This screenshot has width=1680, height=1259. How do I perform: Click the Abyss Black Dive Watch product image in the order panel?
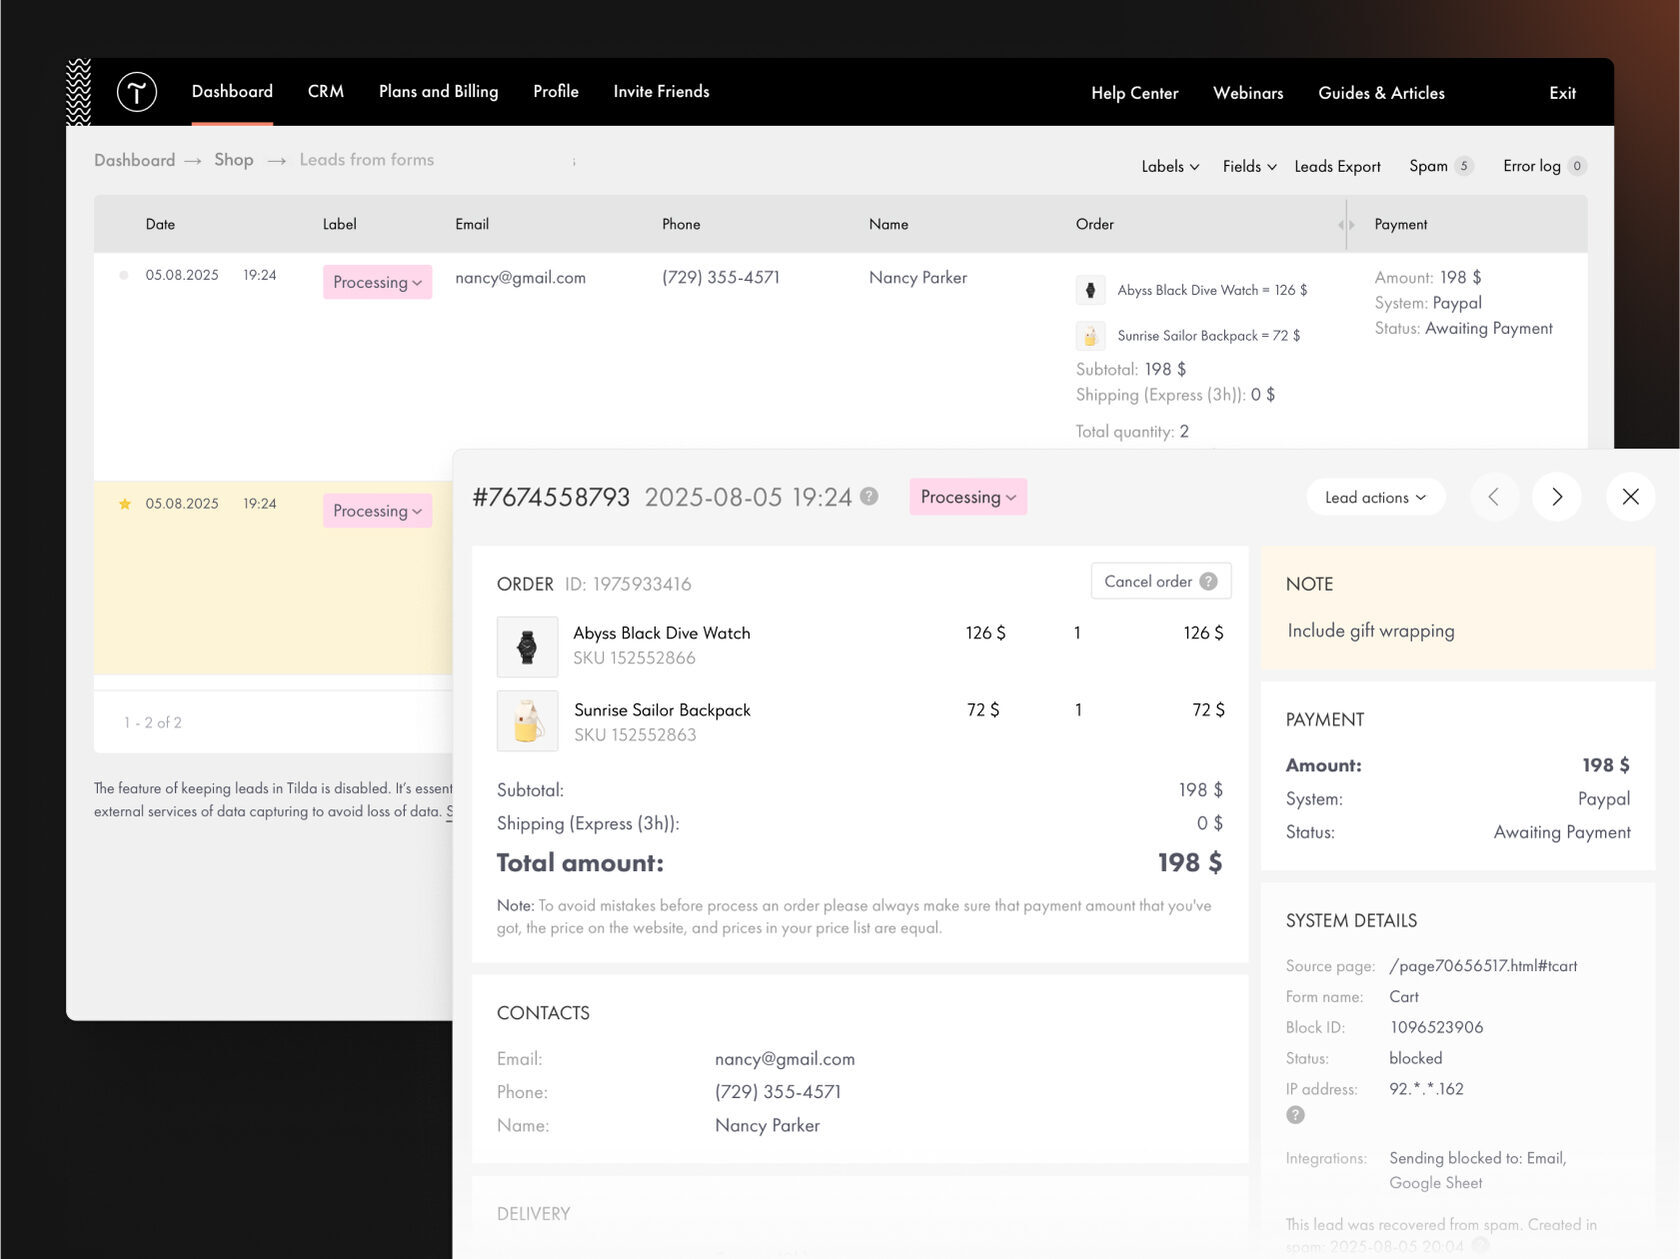[527, 647]
